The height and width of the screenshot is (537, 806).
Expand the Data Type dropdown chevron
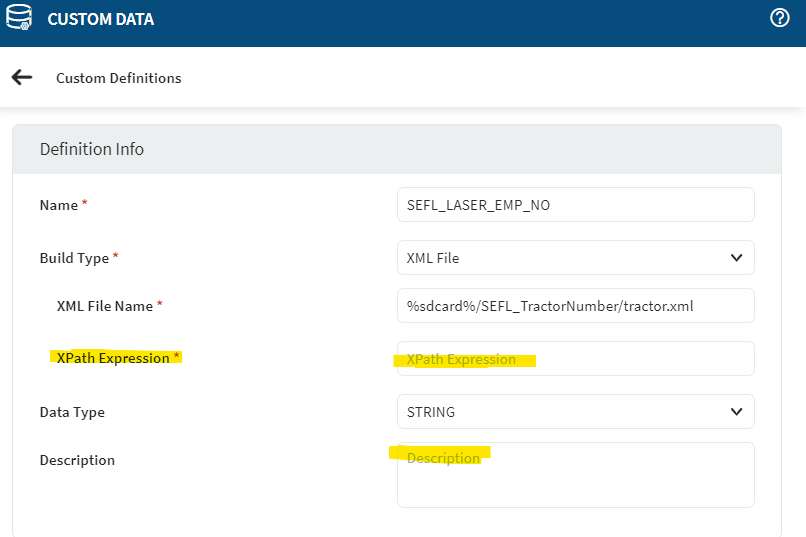point(736,411)
